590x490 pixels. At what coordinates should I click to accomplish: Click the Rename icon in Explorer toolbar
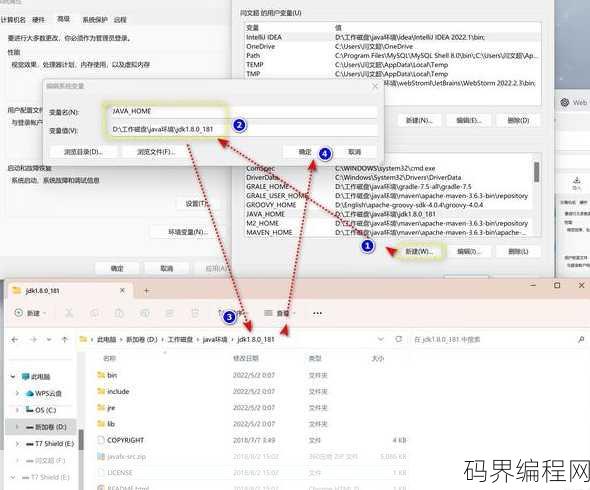[x=144, y=313]
